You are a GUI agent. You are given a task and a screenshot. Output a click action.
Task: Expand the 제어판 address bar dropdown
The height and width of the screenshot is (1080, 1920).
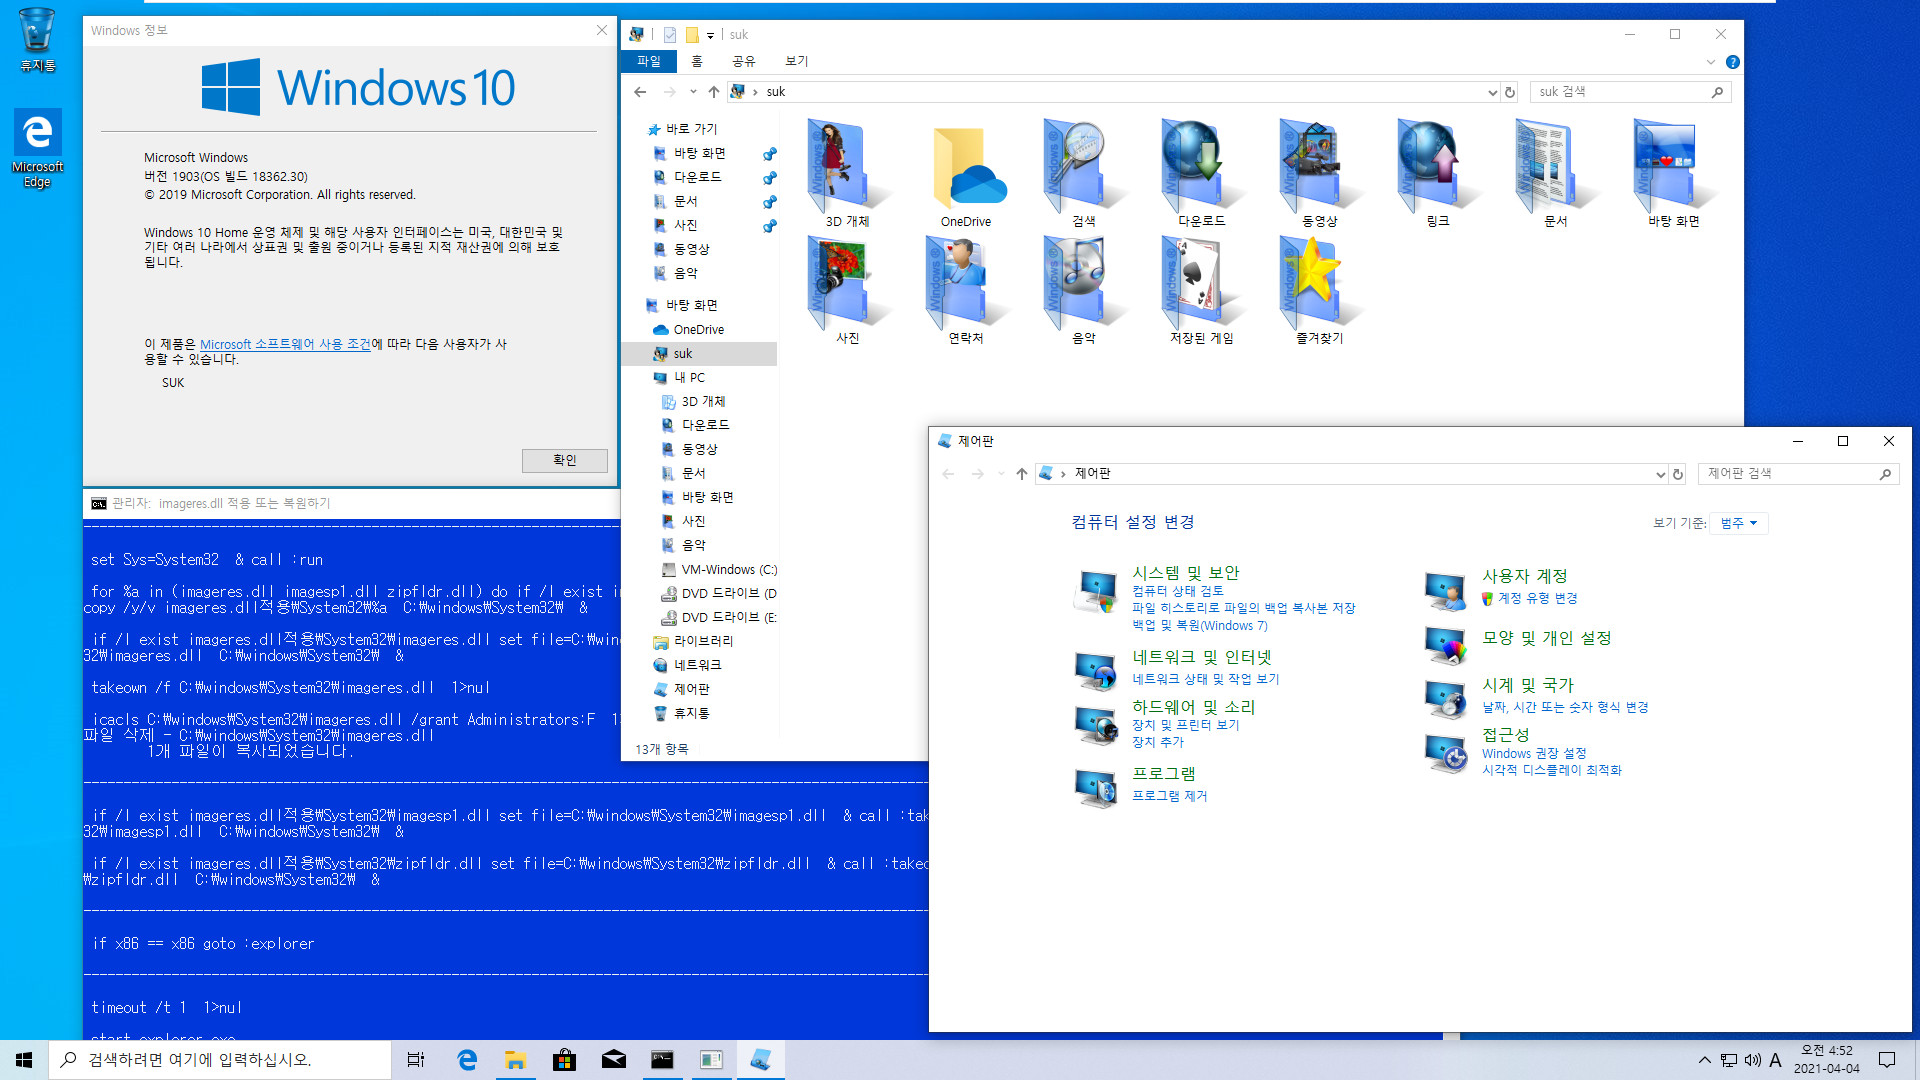(1660, 474)
